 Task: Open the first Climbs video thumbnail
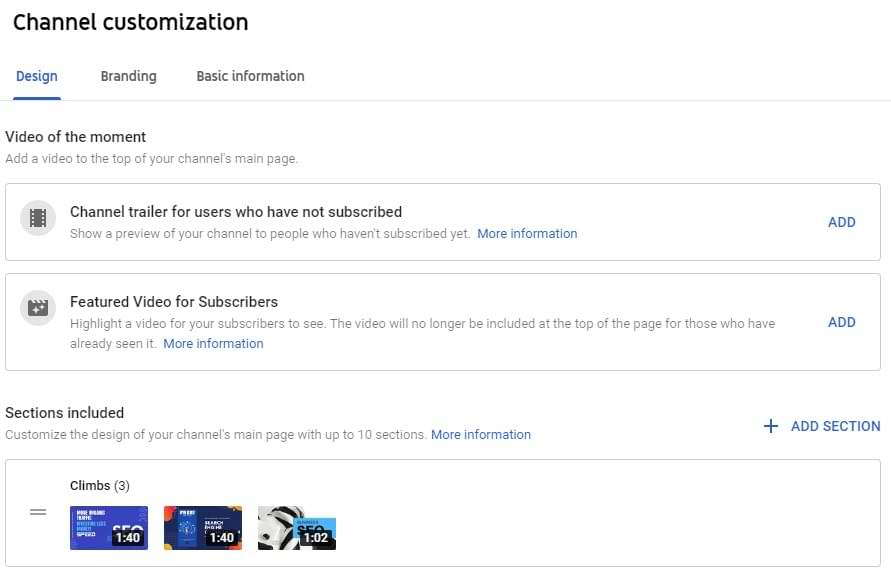[109, 528]
